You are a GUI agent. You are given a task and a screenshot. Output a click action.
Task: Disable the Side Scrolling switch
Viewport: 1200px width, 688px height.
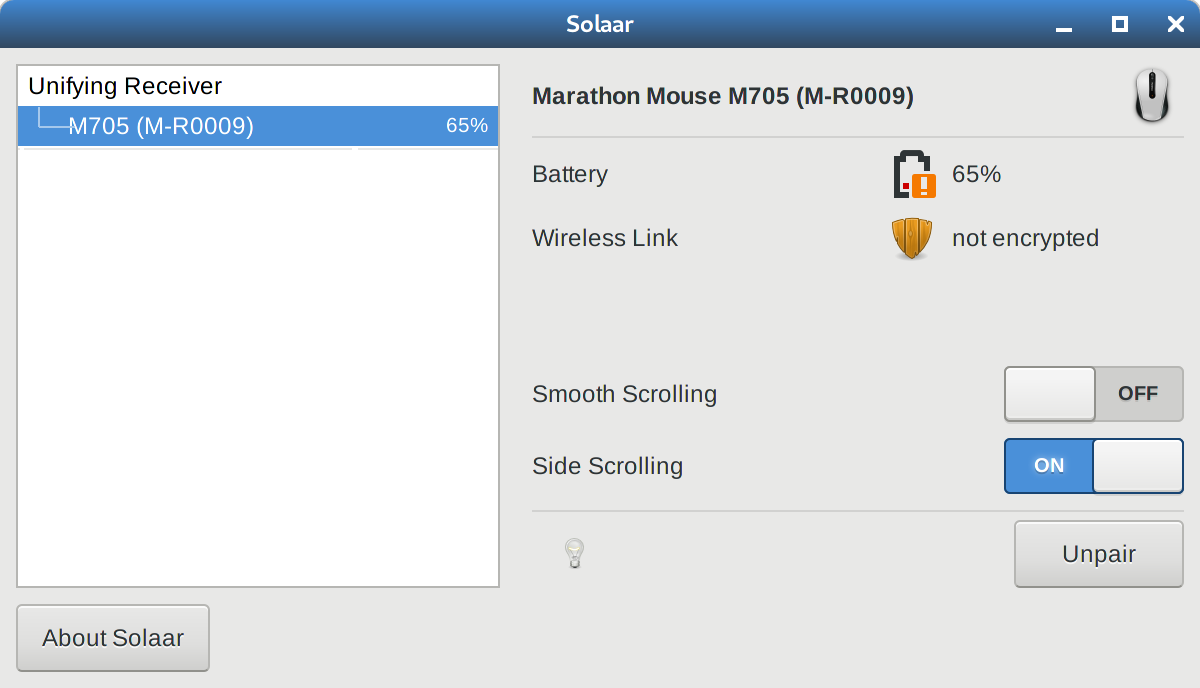coord(1094,466)
